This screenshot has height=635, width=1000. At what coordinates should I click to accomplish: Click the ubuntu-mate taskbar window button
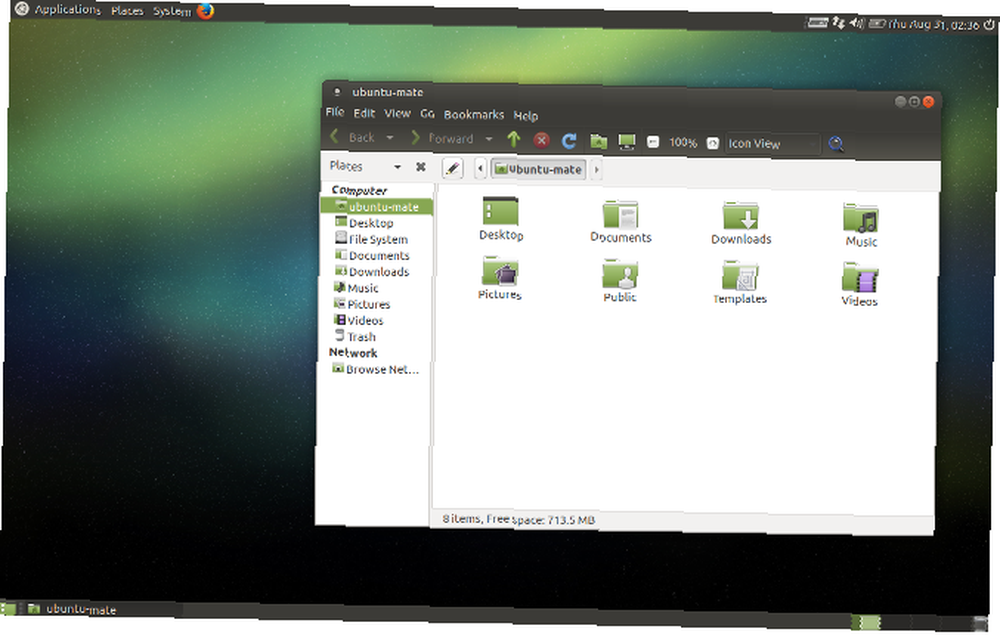tap(102, 609)
